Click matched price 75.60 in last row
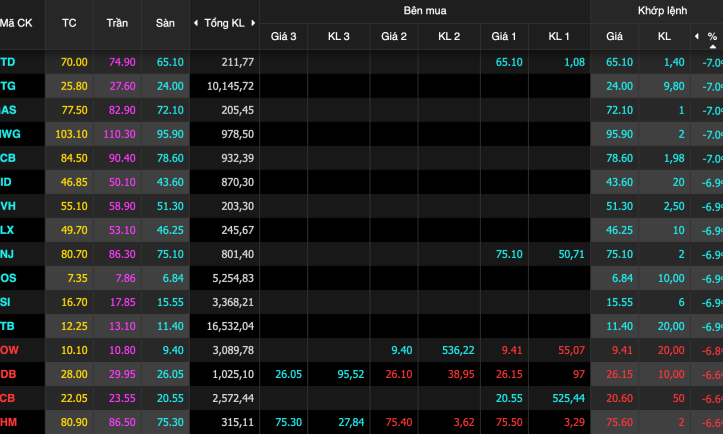Viewport: 723px width, 434px height. (615, 422)
